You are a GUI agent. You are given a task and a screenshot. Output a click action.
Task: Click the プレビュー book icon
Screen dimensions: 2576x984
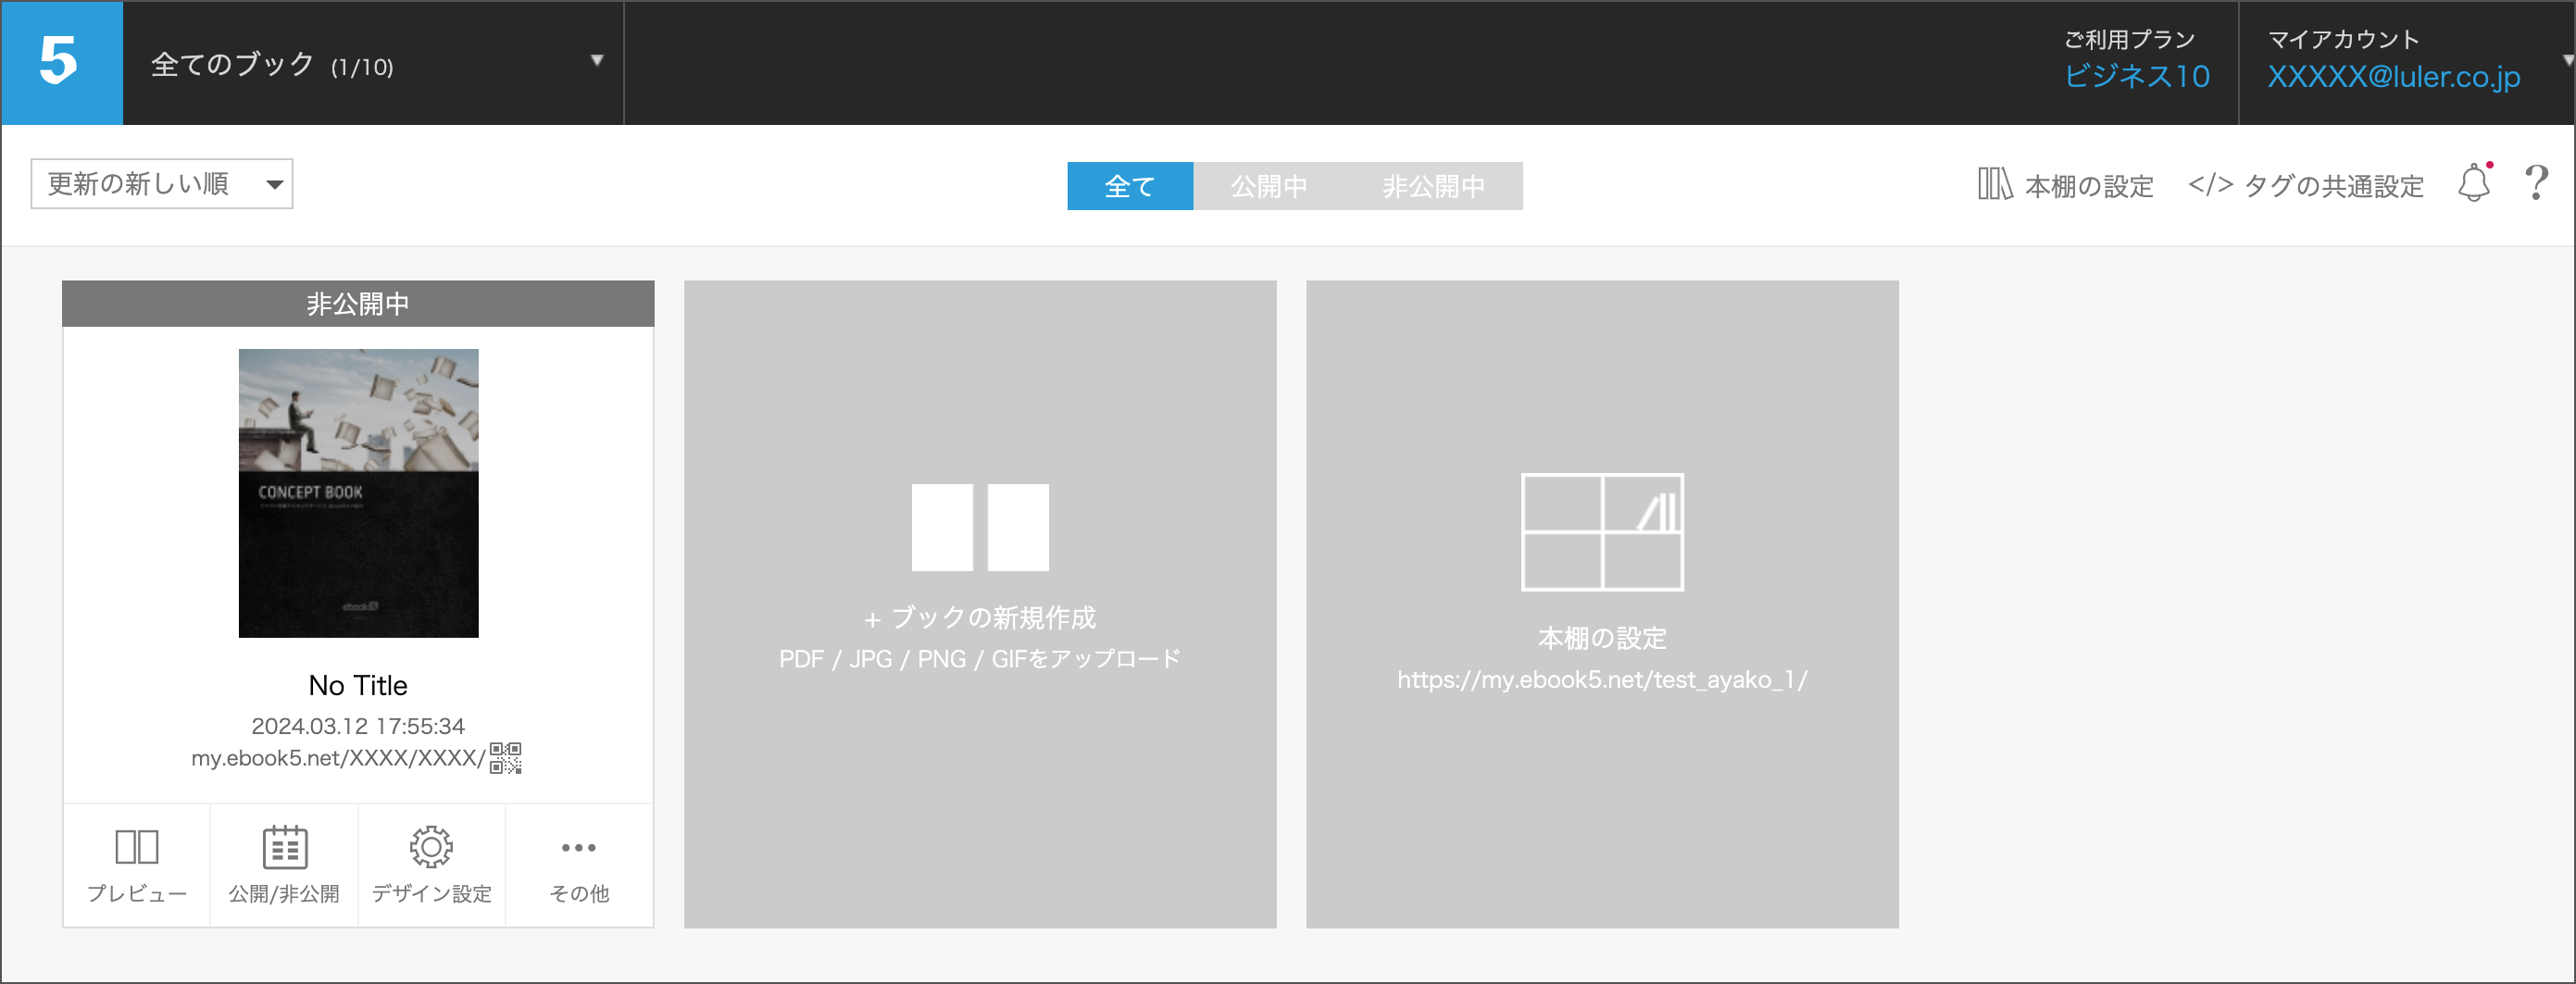(136, 848)
